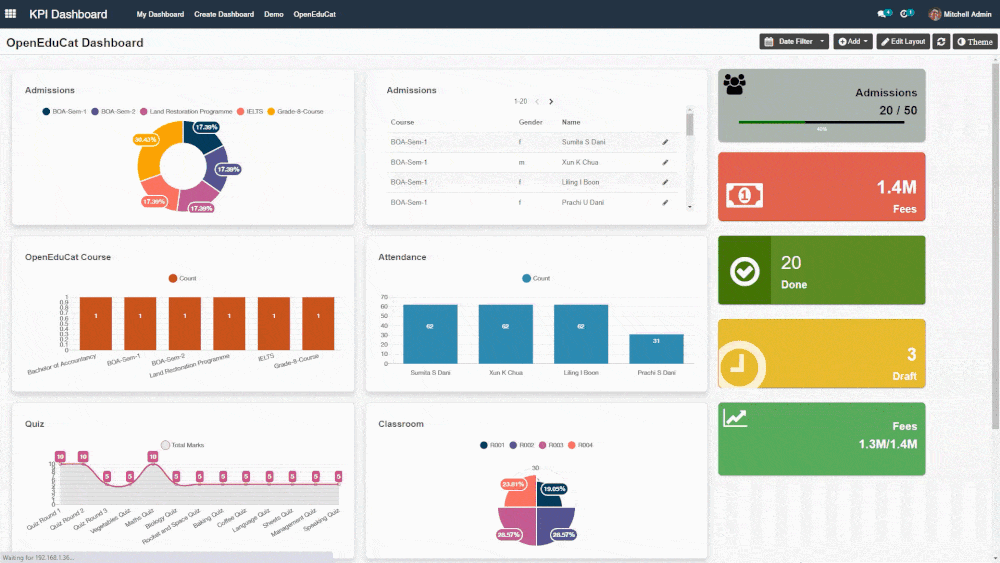The image size is (1000, 563).
Task: Open the Date Filter dropdown
Action: 795,41
